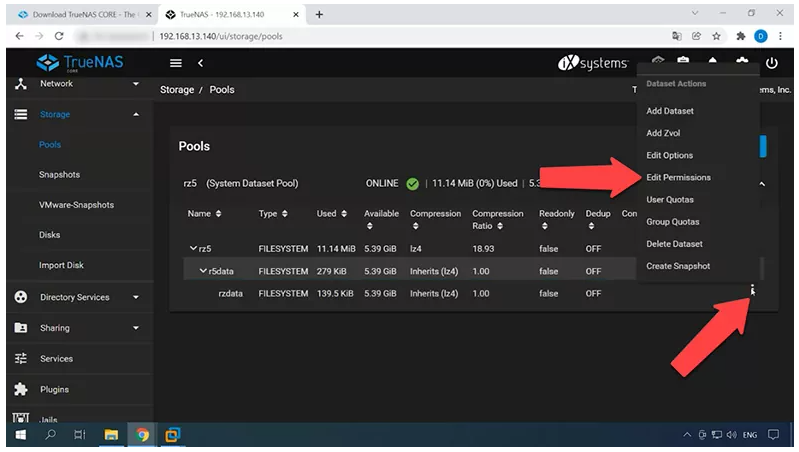Screen dimensions: 799x452
Task: Open a new browser tab
Action: coord(319,14)
